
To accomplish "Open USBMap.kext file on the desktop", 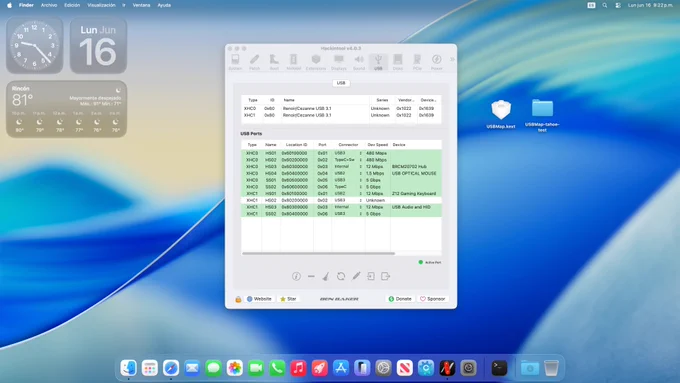I will (501, 114).
